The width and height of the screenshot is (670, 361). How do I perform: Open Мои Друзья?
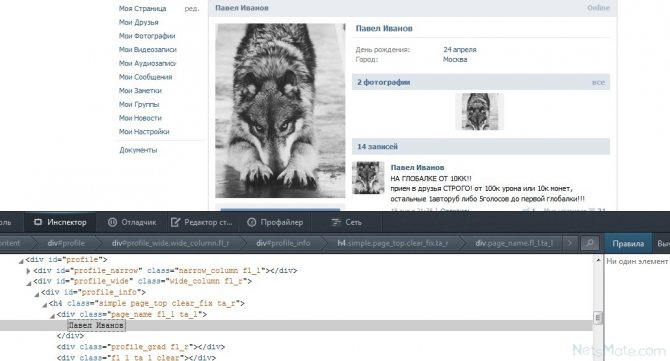[138, 22]
